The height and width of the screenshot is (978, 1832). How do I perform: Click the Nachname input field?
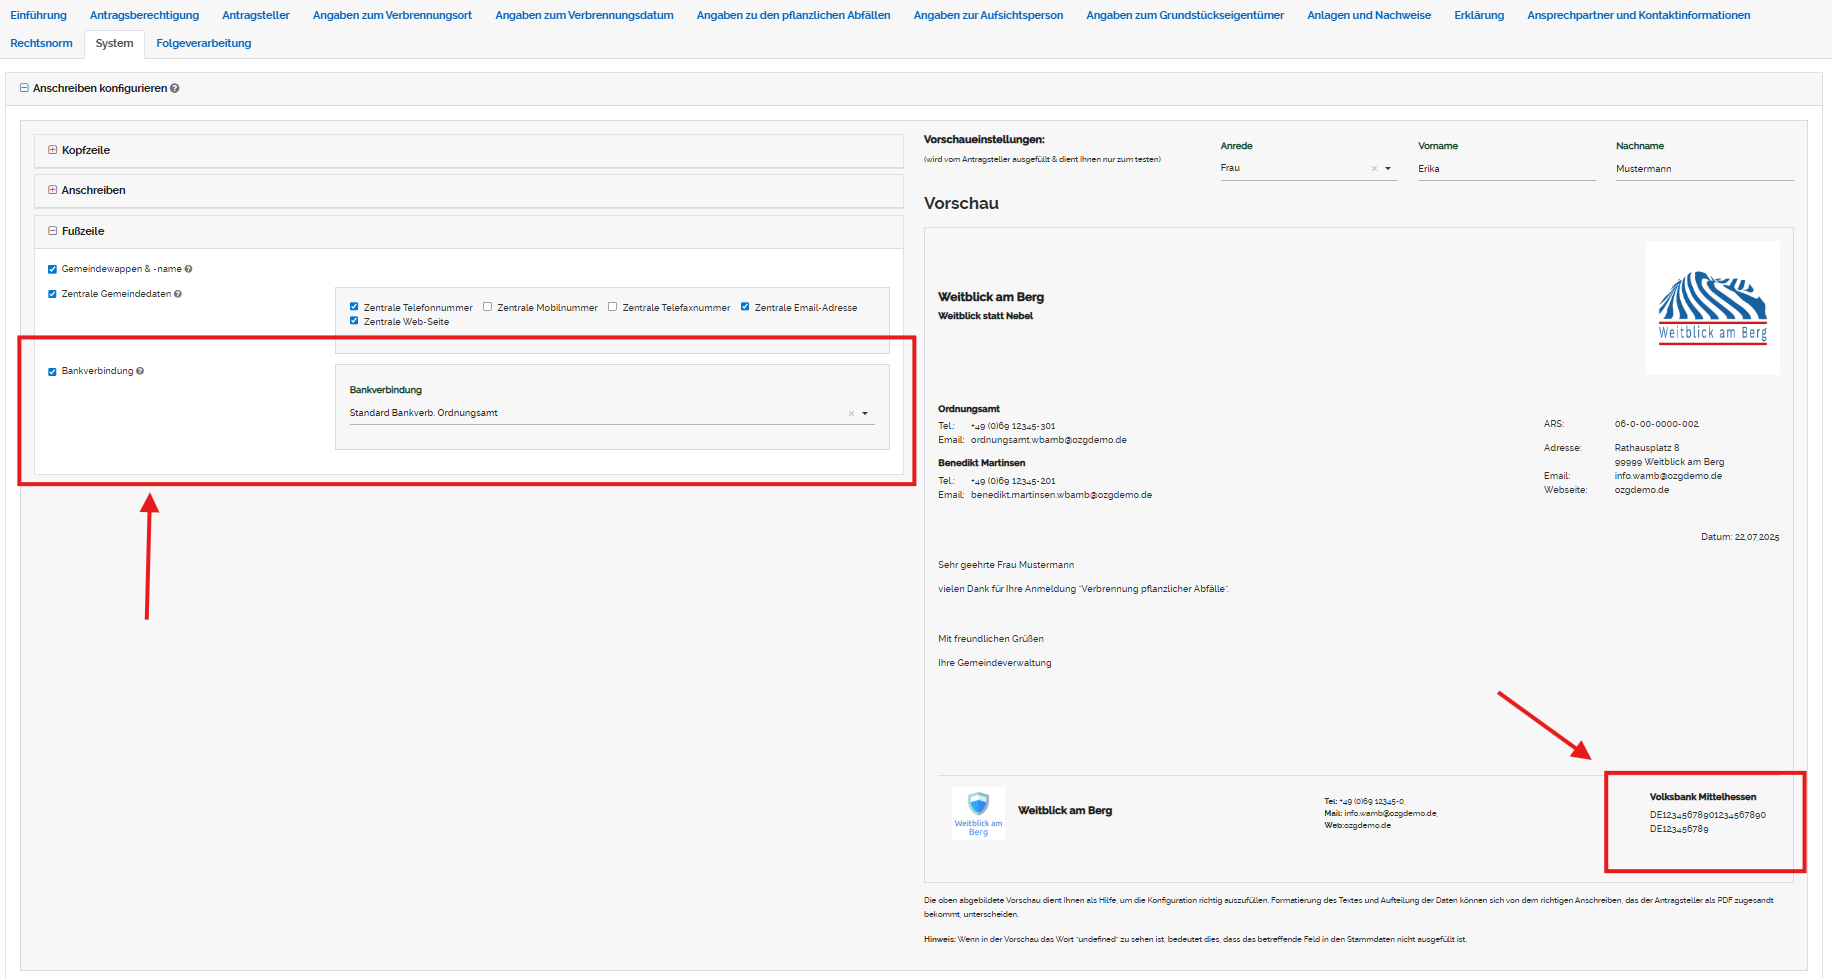1703,169
